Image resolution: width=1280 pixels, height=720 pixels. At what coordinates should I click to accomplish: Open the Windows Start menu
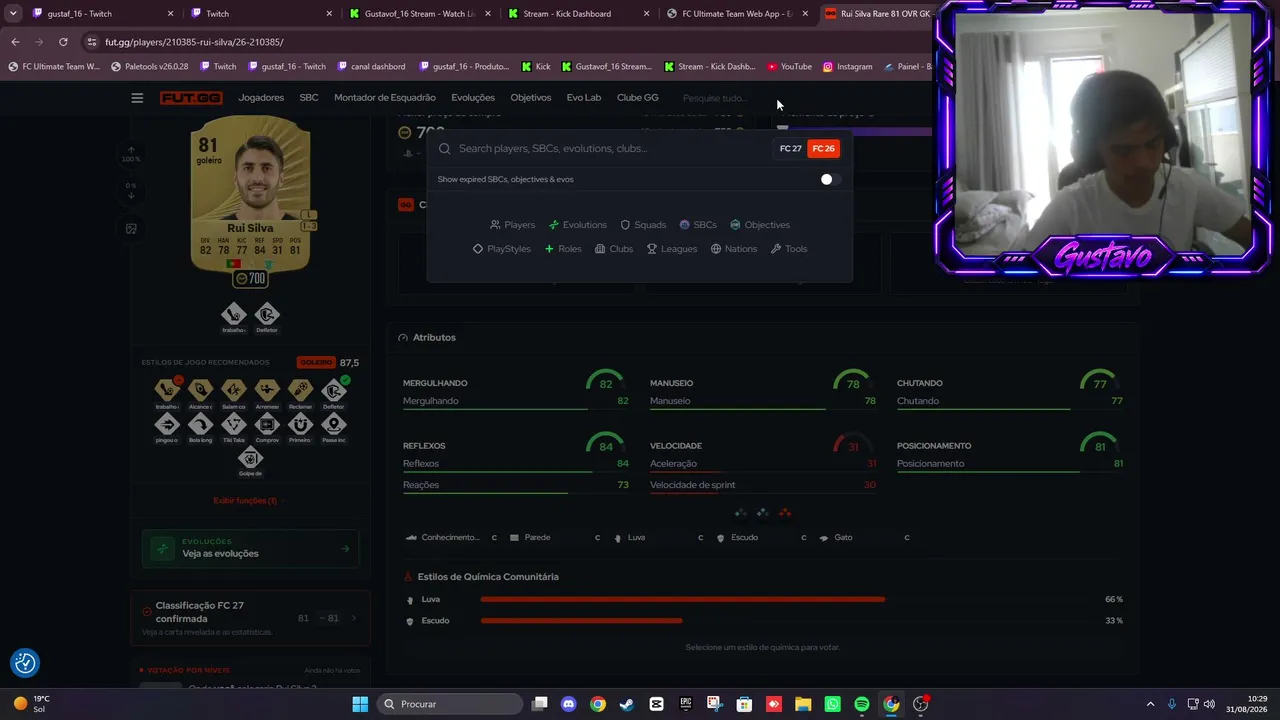coord(360,704)
